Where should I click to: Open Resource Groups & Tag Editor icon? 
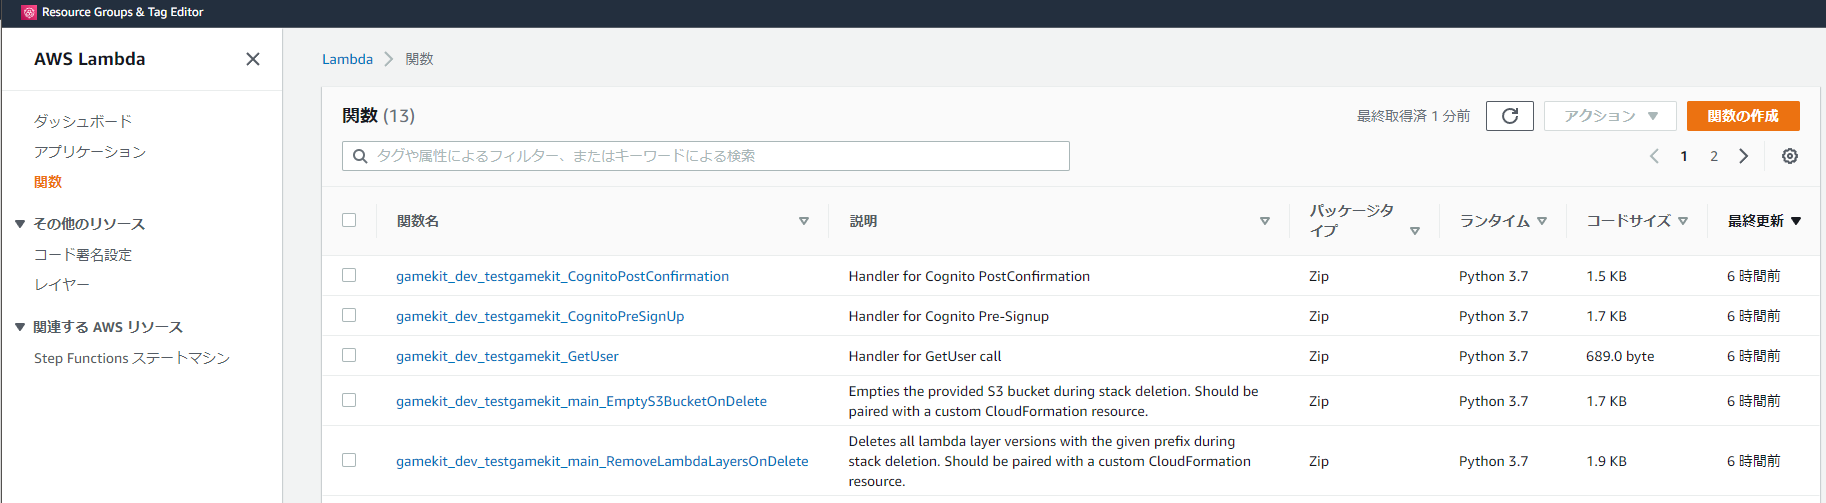(x=29, y=12)
